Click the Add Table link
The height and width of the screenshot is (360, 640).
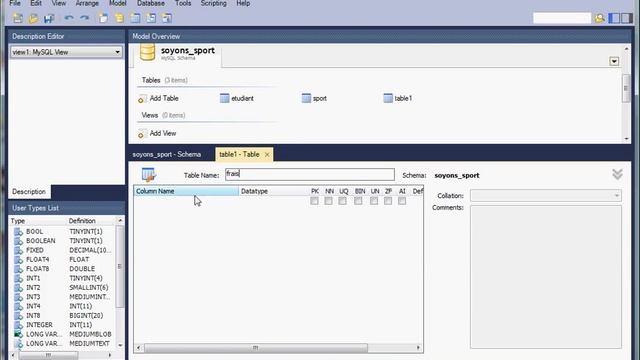pyautogui.click(x=164, y=98)
